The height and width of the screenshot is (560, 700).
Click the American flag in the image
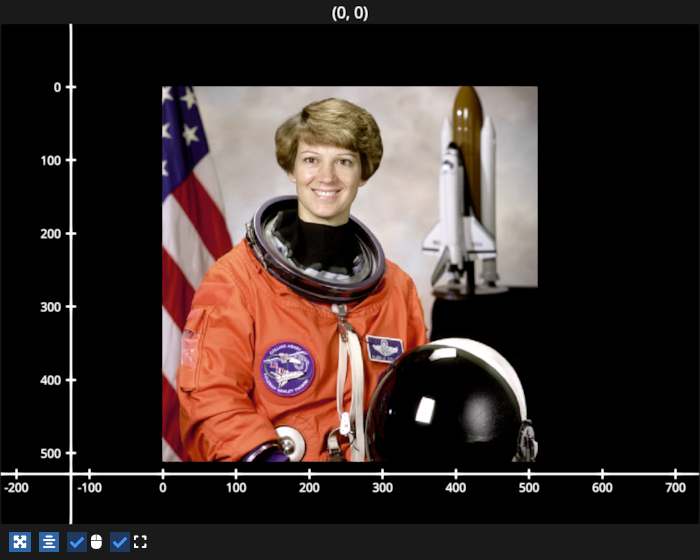pos(190,200)
